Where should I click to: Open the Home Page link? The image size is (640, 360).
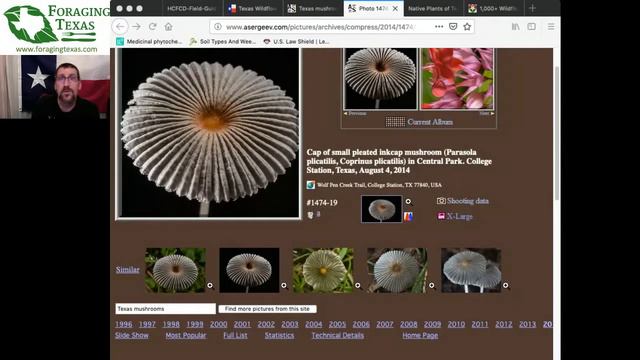click(x=420, y=336)
